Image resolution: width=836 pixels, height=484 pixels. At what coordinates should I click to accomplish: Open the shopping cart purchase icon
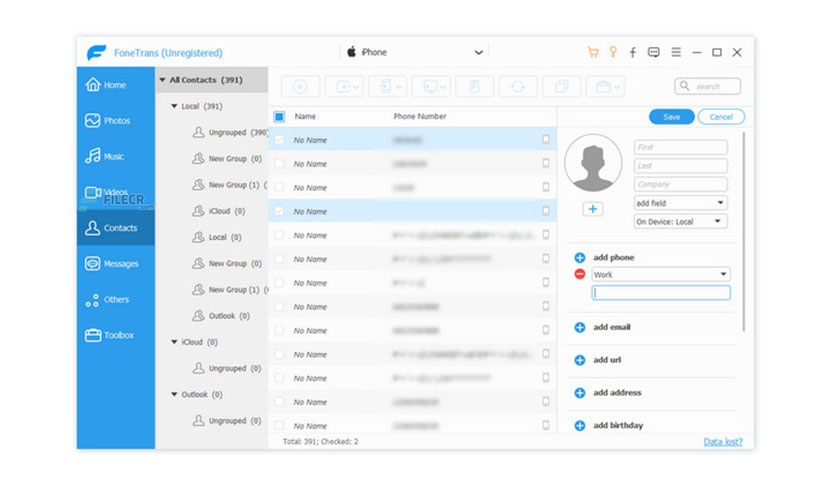pyautogui.click(x=593, y=52)
